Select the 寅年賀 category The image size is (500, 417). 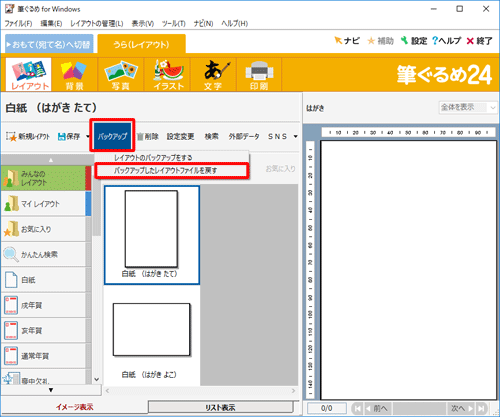43,330
